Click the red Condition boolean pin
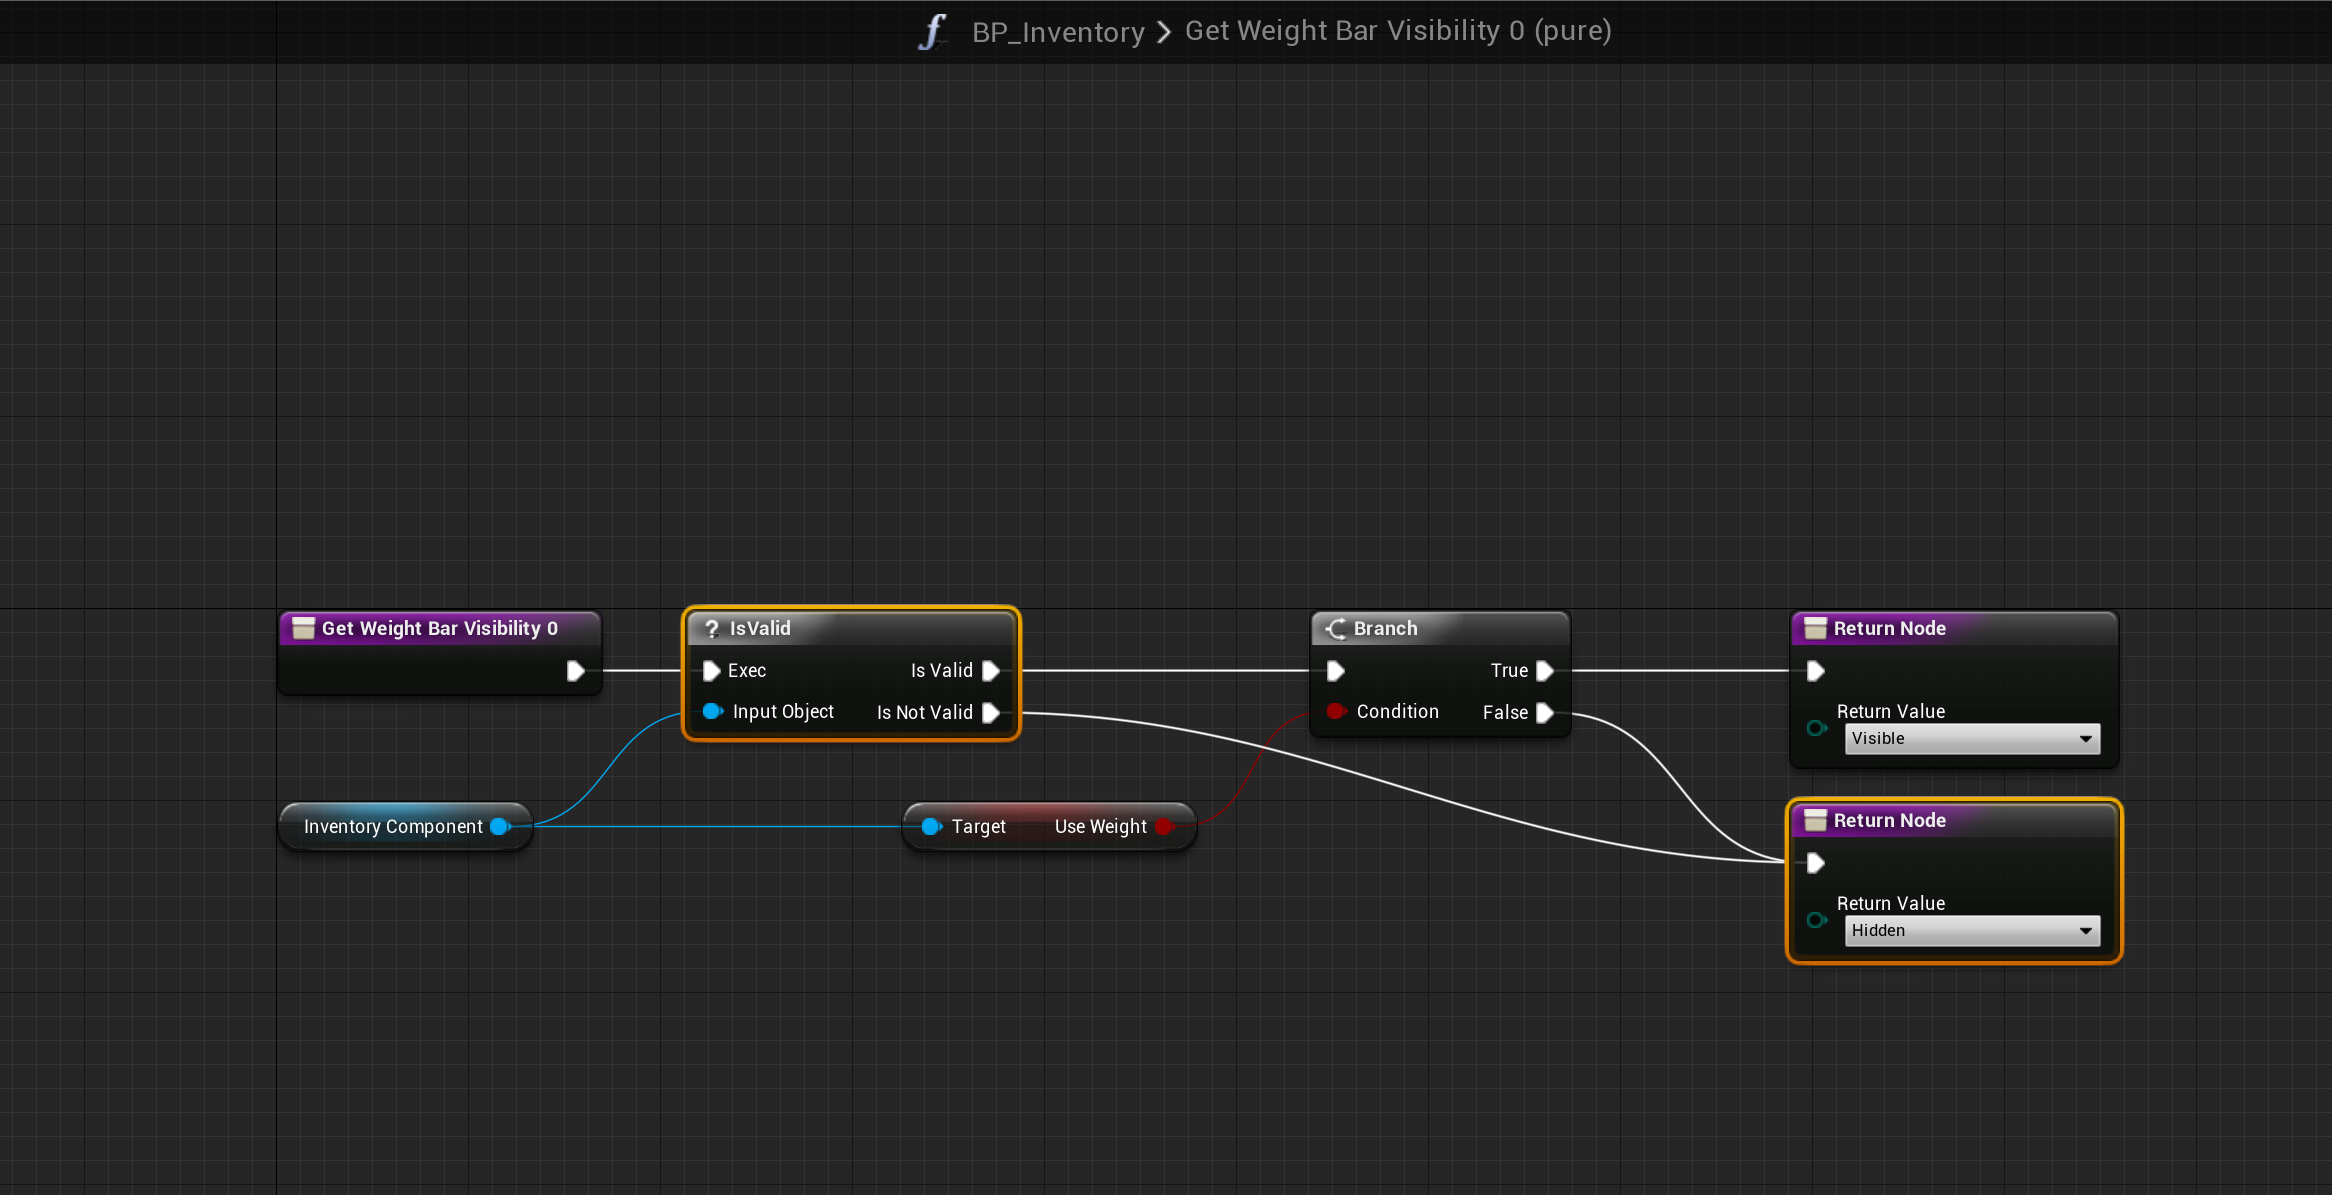Image resolution: width=2332 pixels, height=1195 pixels. click(1335, 711)
